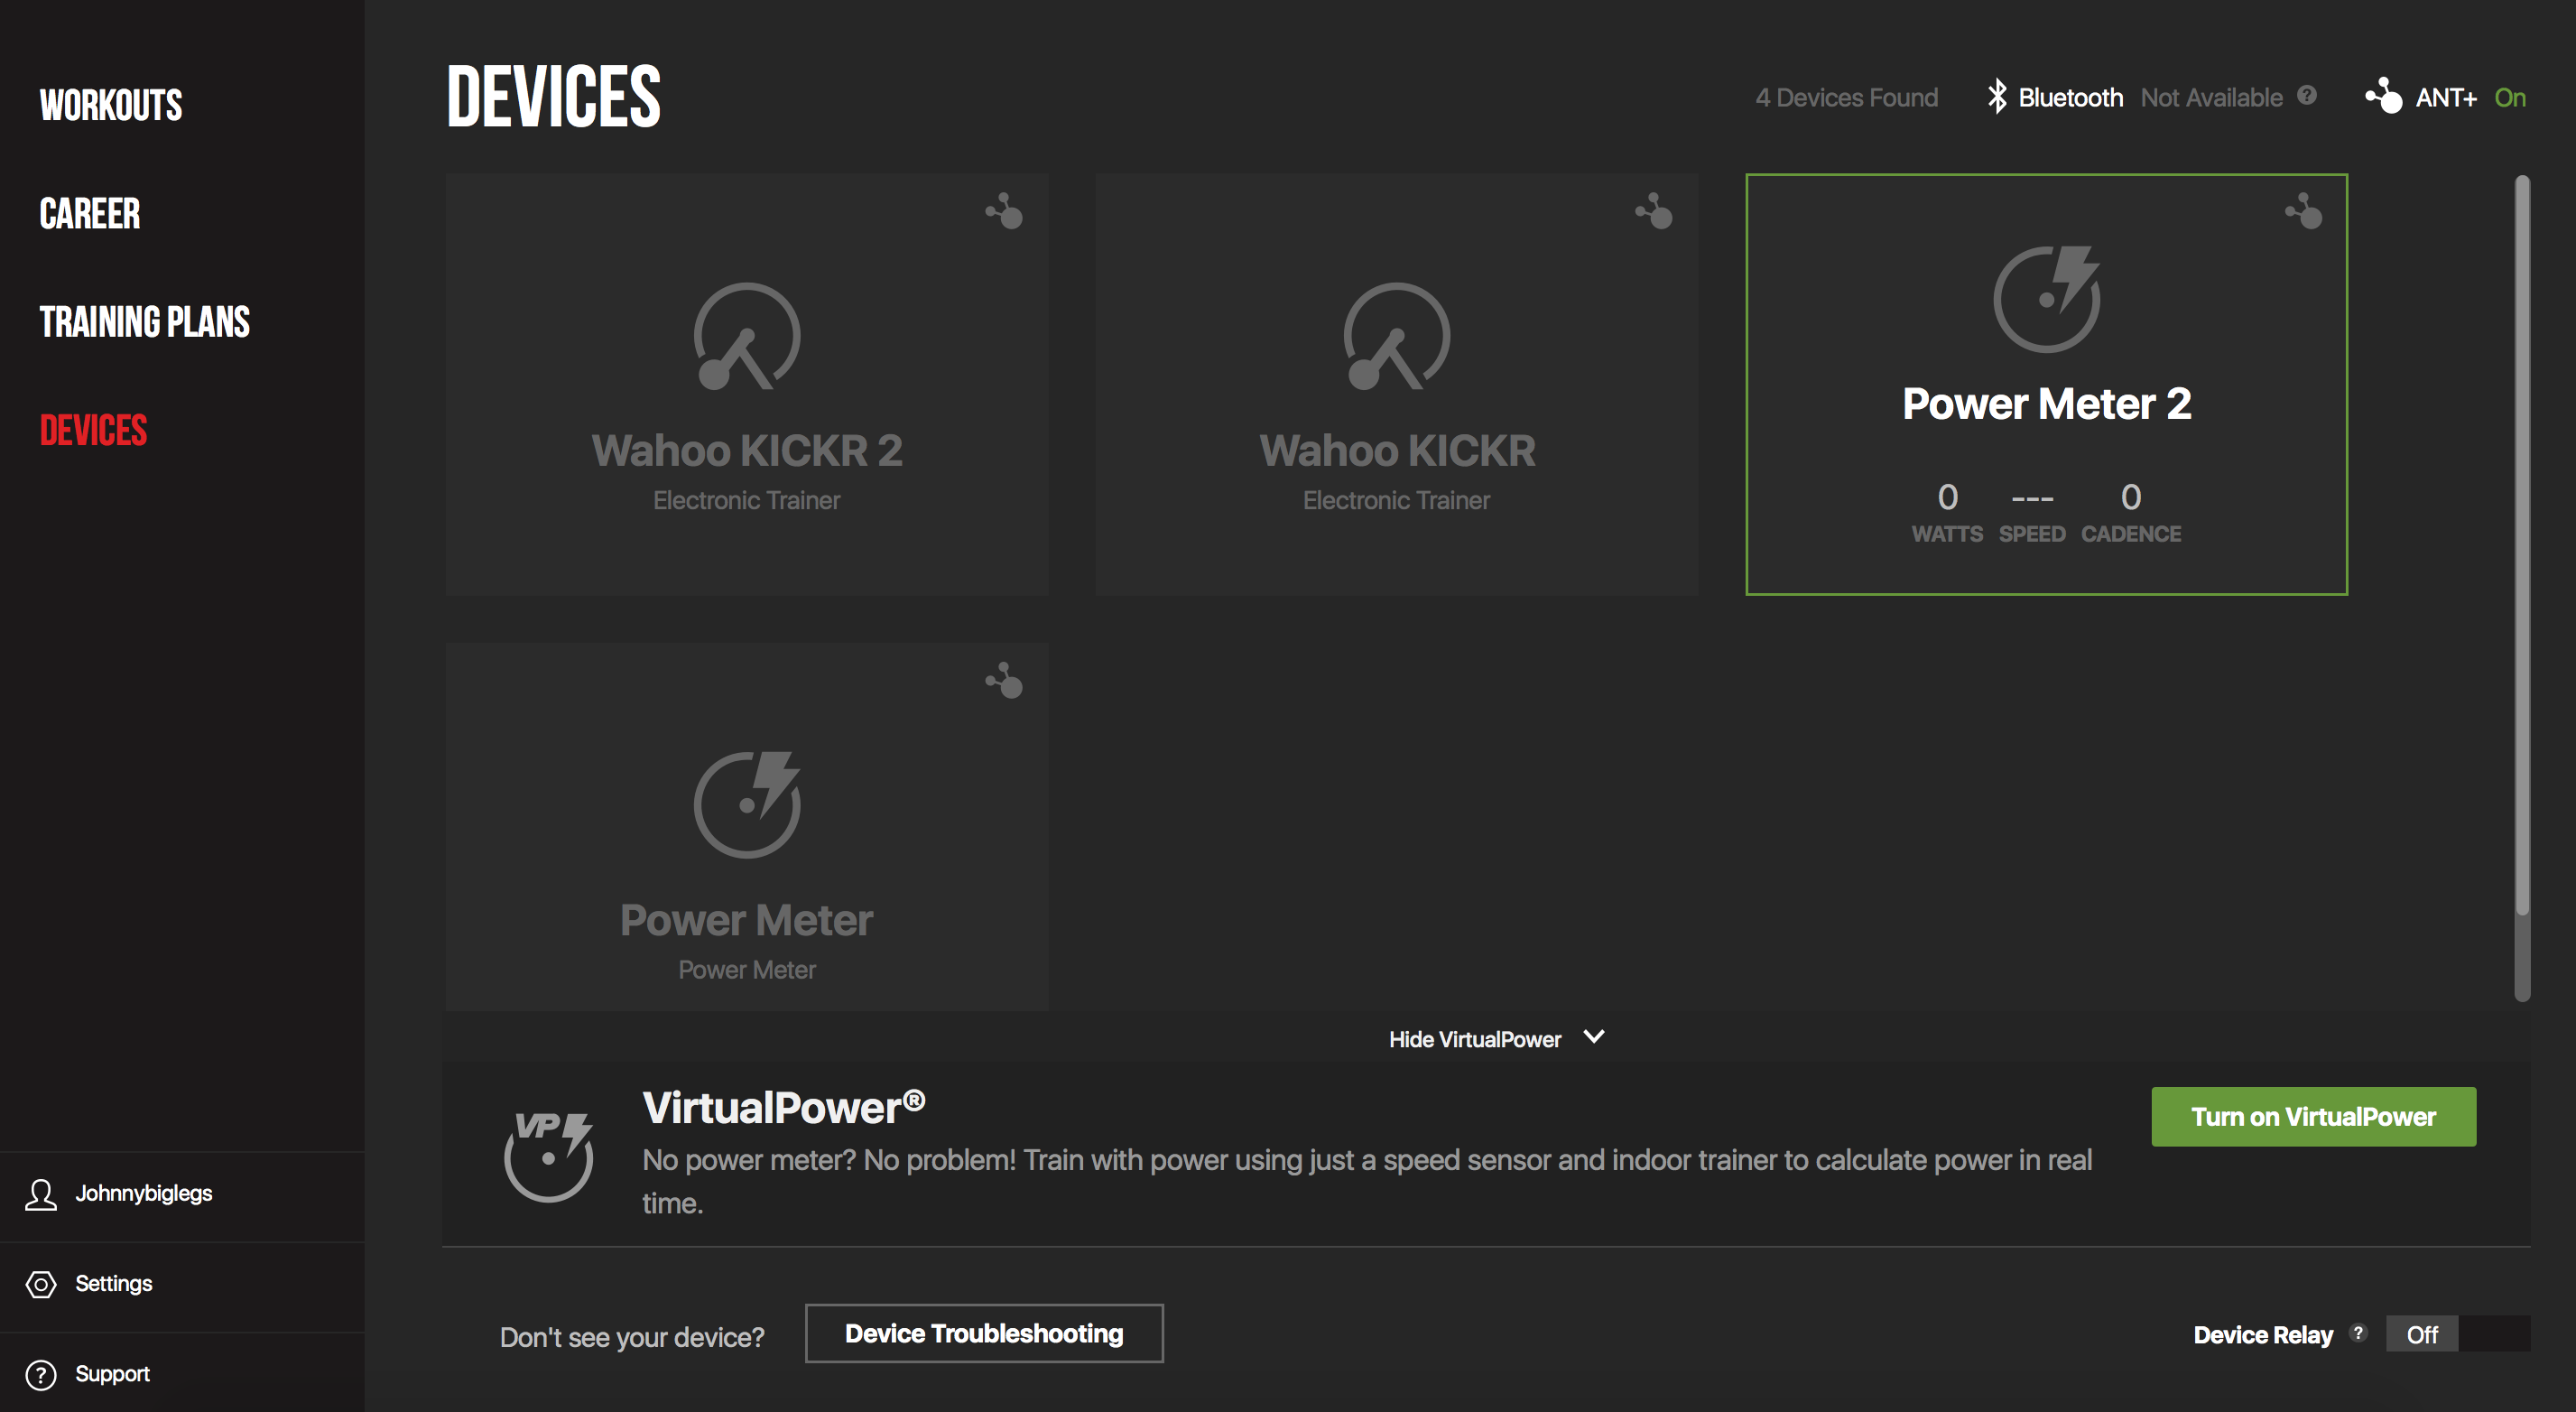Screen dimensions: 2576x1412
Task: Click the Don't see your device? text
Action: click(x=632, y=1337)
